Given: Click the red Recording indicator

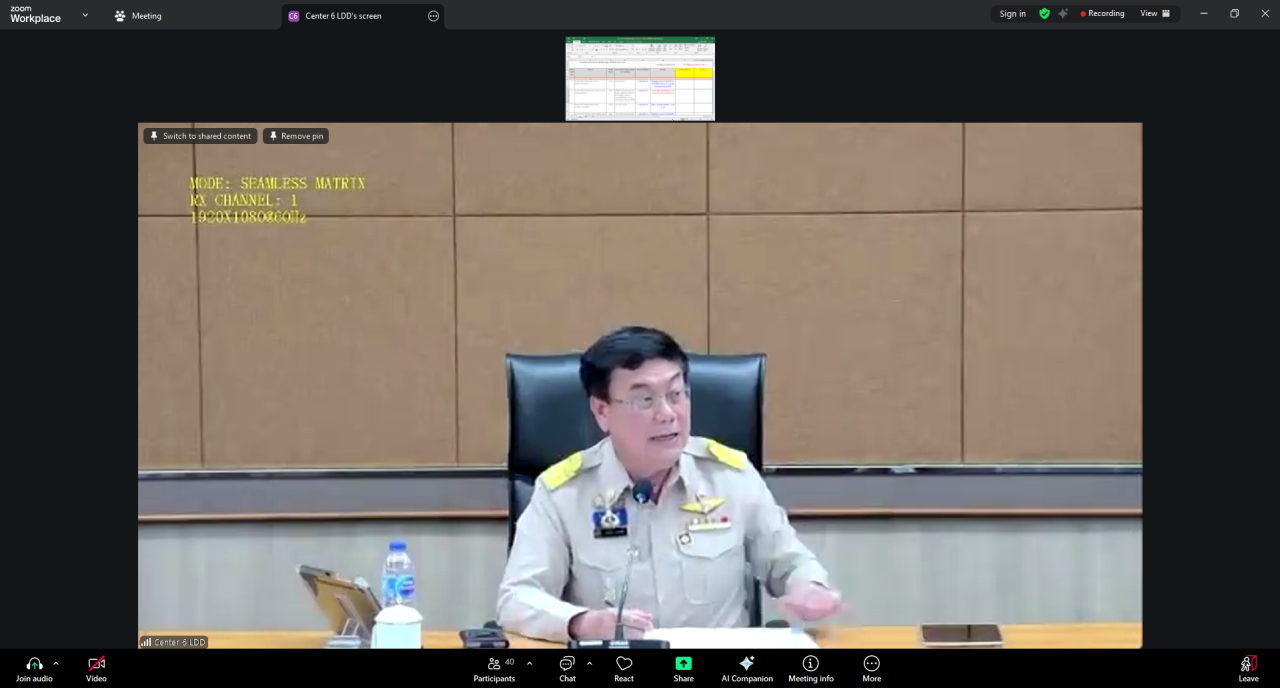Looking at the screenshot, I should tap(1101, 13).
